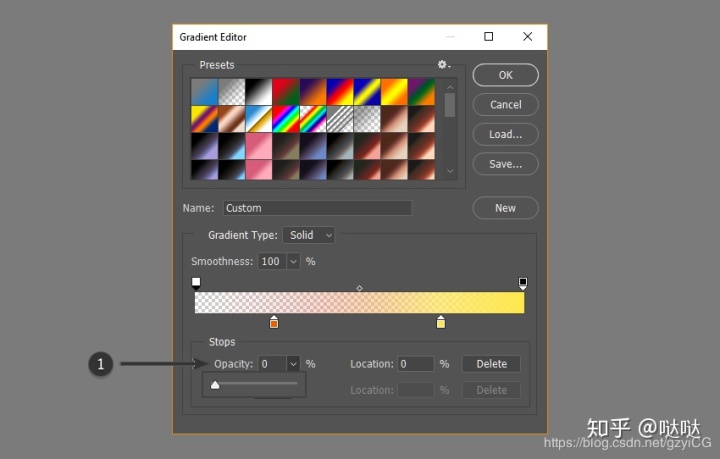
Task: Pick the full rainbow spectrum preset
Action: pyautogui.click(x=286, y=119)
